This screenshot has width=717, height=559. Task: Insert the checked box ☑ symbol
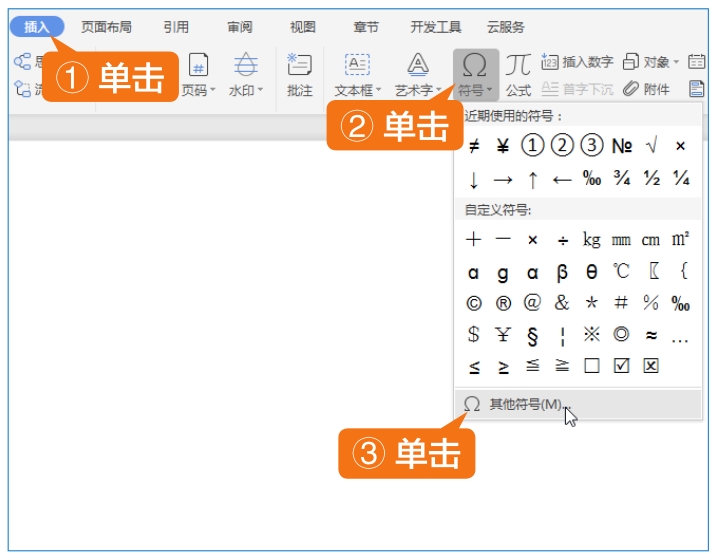pyautogui.click(x=621, y=366)
